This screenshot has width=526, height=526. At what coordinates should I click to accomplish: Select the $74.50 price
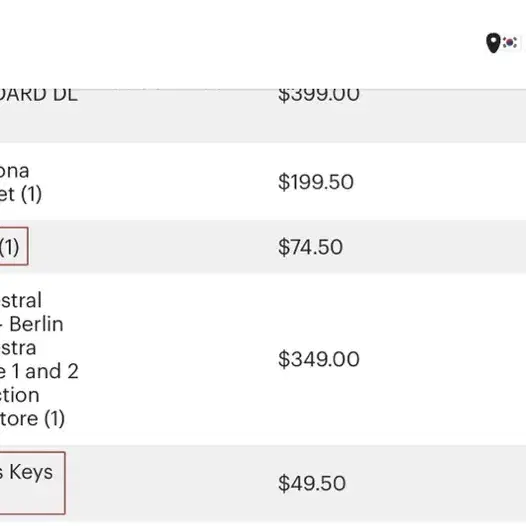click(310, 247)
